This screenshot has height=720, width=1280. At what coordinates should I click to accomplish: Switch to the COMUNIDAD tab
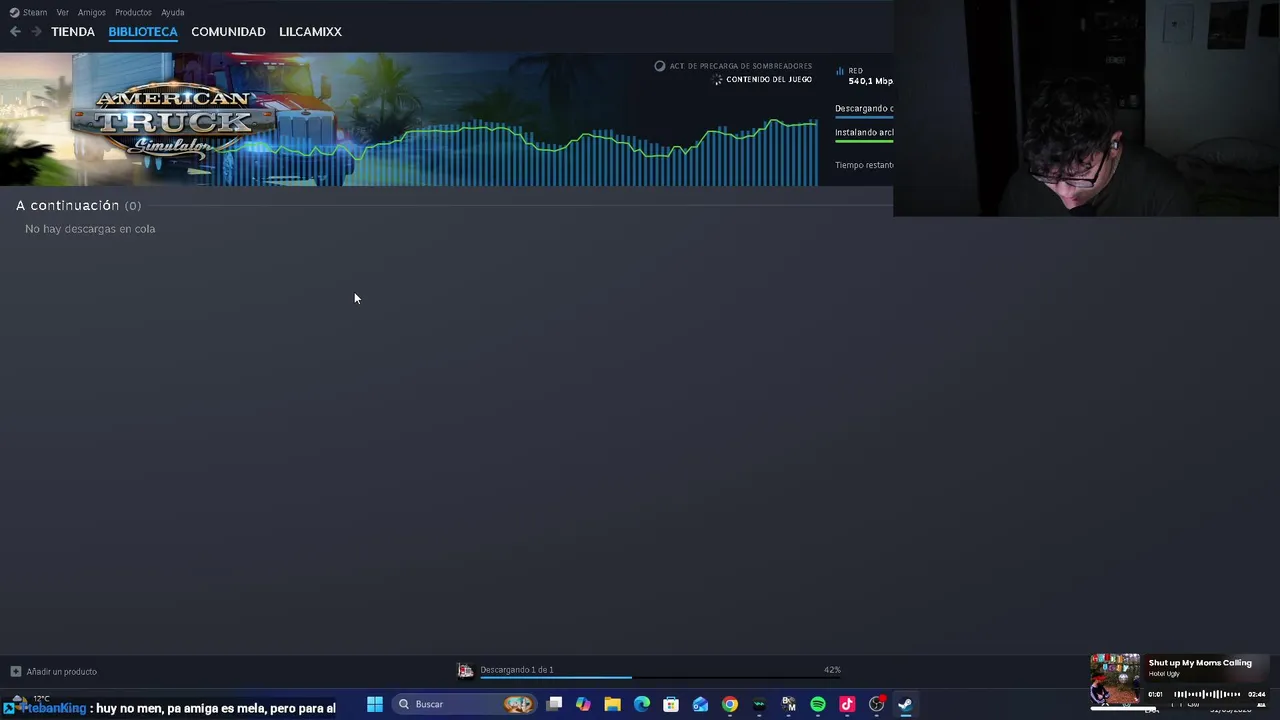coord(228,32)
